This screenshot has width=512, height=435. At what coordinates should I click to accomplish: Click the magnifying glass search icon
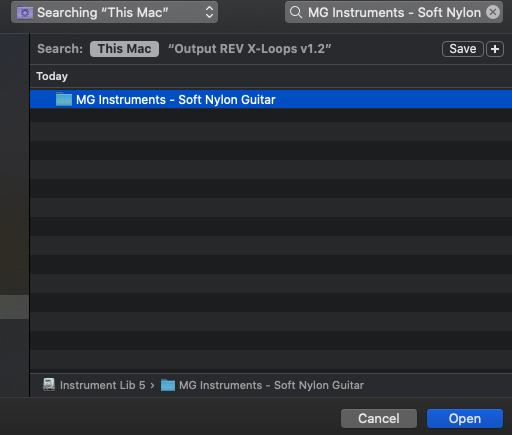tap(296, 12)
